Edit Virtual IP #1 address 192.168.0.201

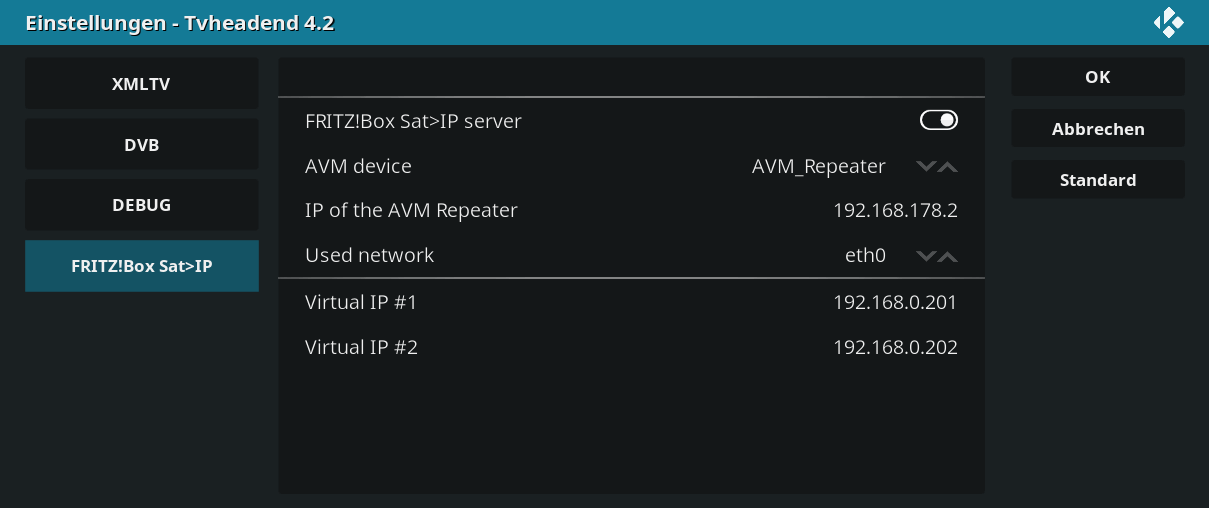631,302
